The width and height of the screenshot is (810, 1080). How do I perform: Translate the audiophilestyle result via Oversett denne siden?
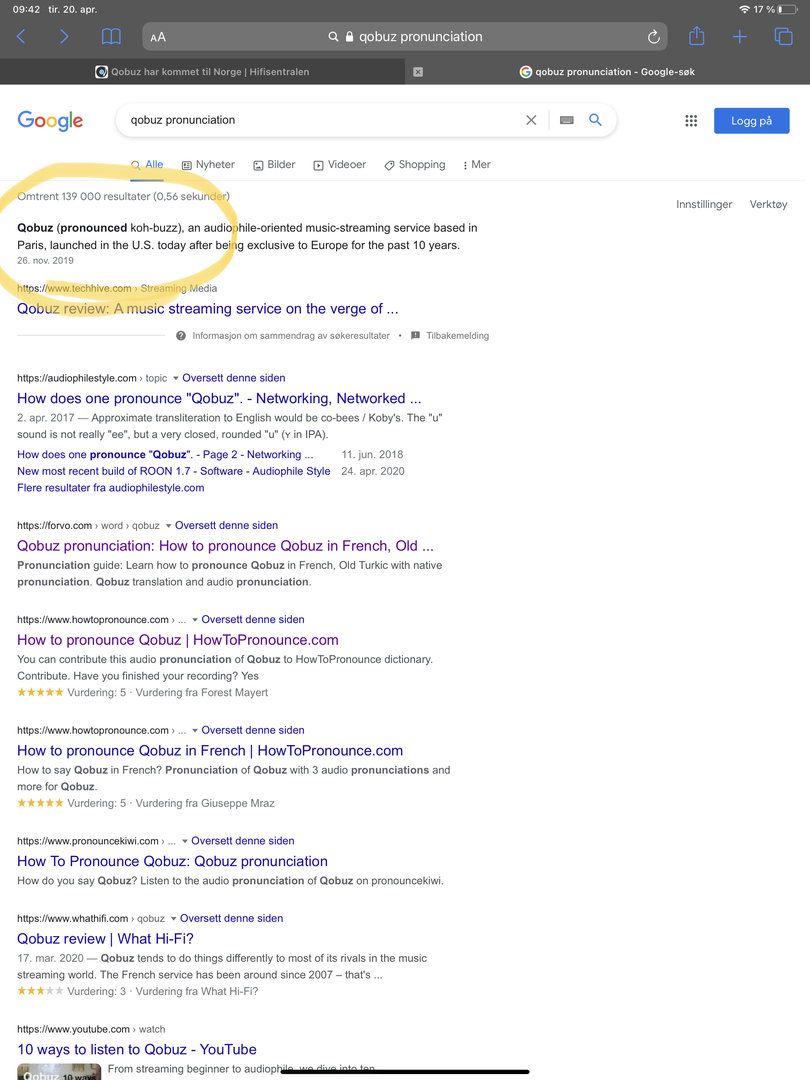coord(233,378)
